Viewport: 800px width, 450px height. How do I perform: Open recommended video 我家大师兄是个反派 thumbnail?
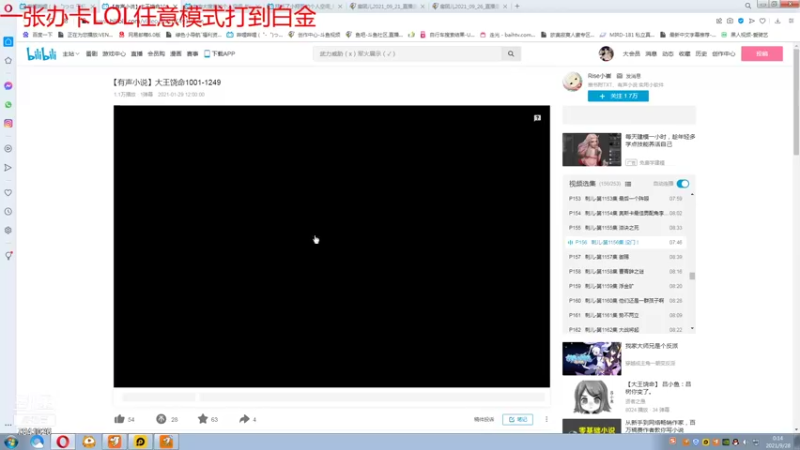click(x=592, y=359)
